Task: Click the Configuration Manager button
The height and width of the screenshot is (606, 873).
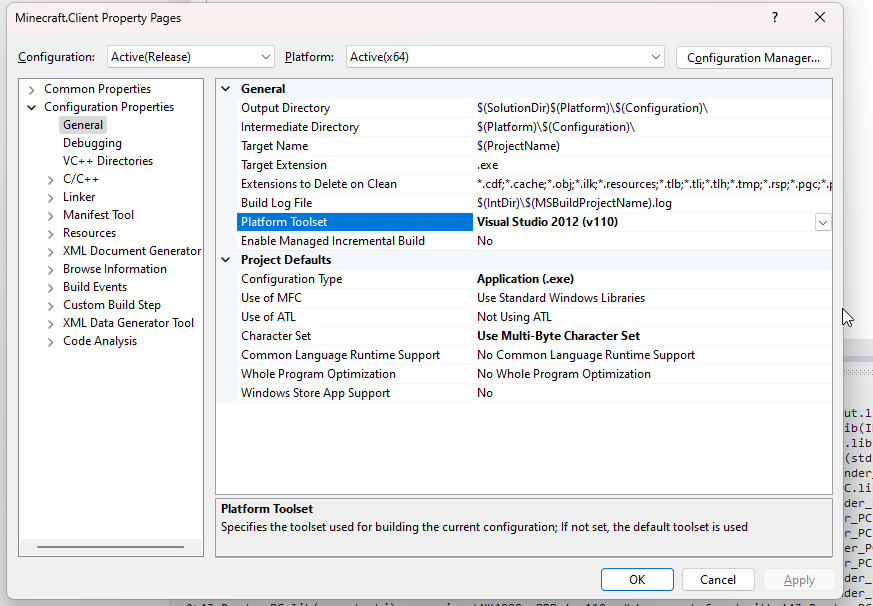Action: tap(753, 58)
